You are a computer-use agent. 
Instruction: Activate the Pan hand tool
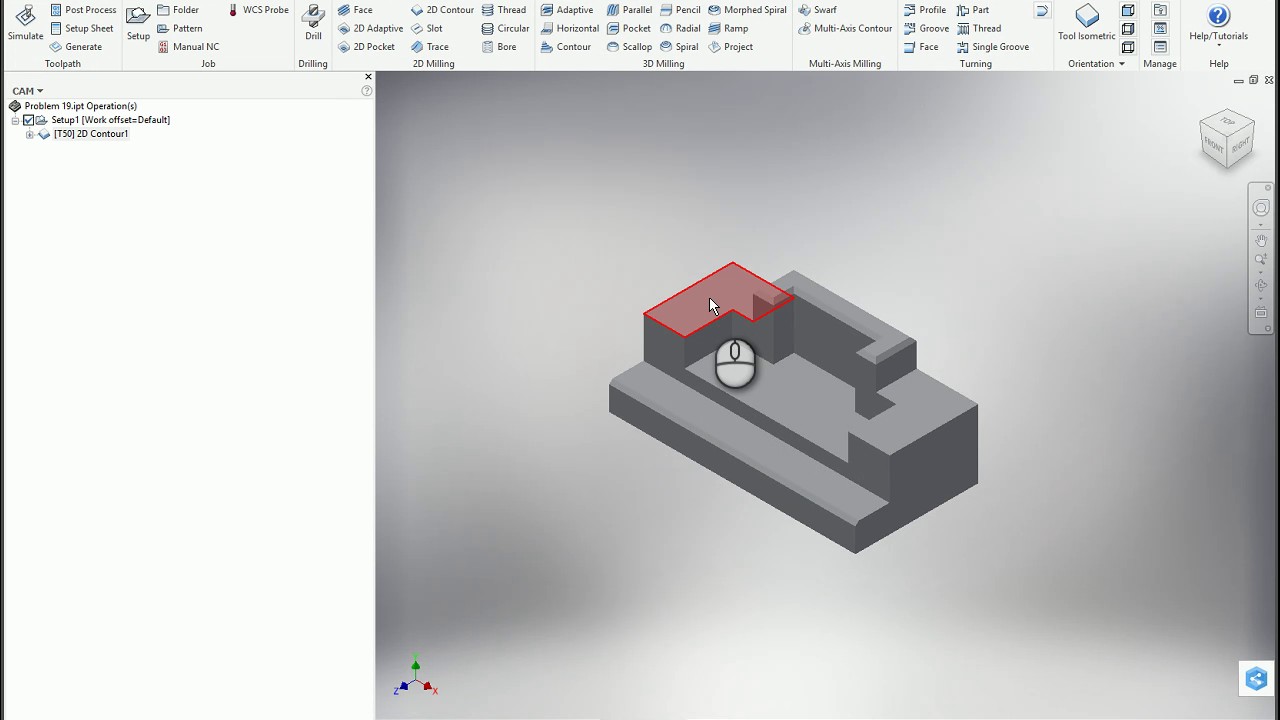1261,240
